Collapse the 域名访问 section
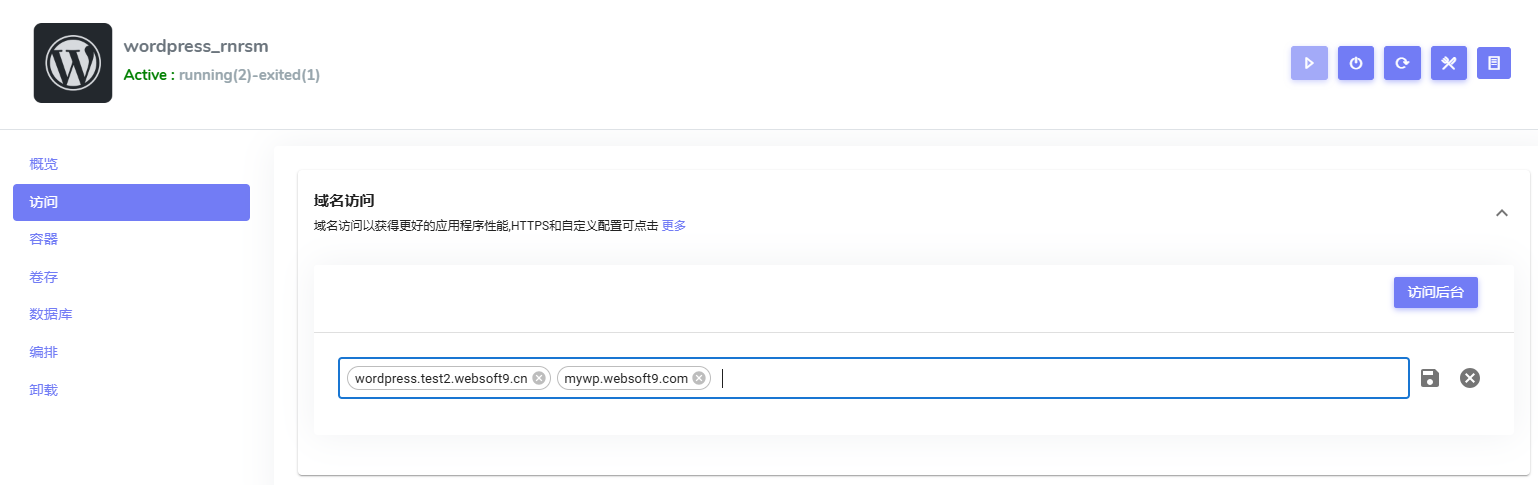 (1501, 213)
